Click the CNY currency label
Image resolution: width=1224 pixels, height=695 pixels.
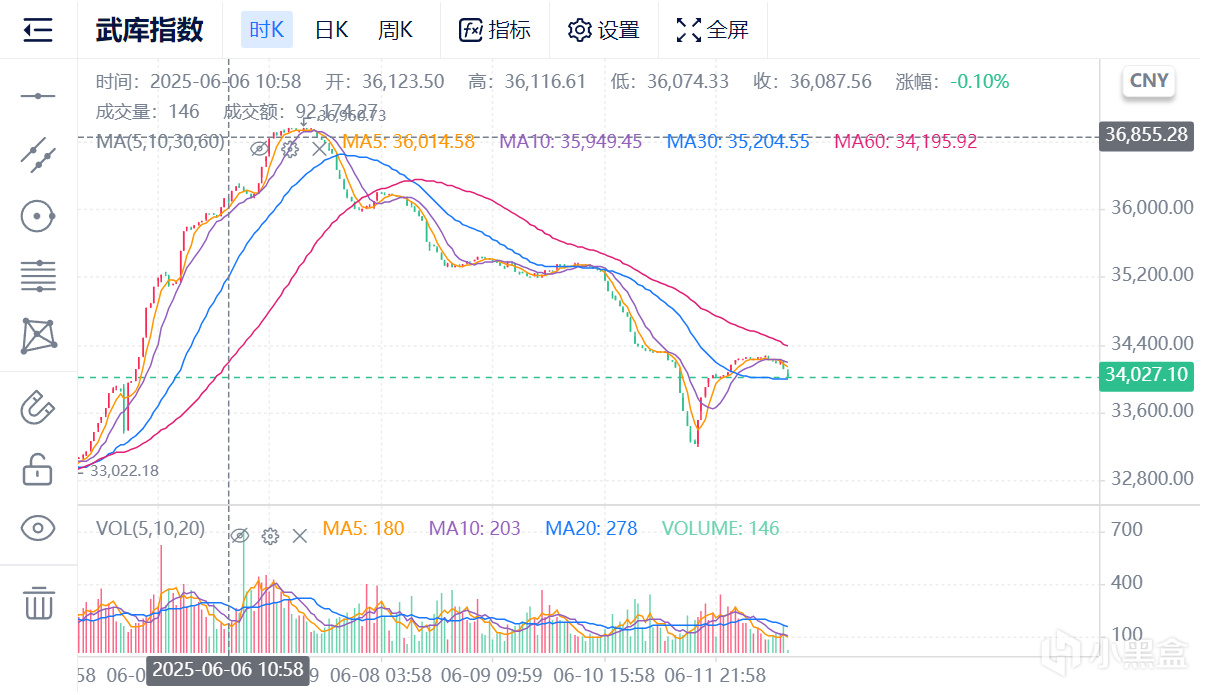point(1149,81)
